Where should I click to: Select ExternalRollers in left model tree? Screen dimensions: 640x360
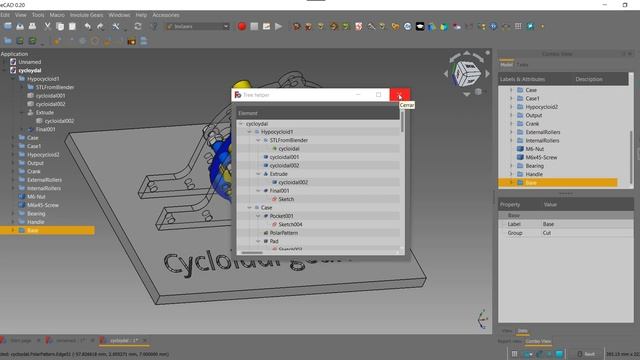point(44,180)
